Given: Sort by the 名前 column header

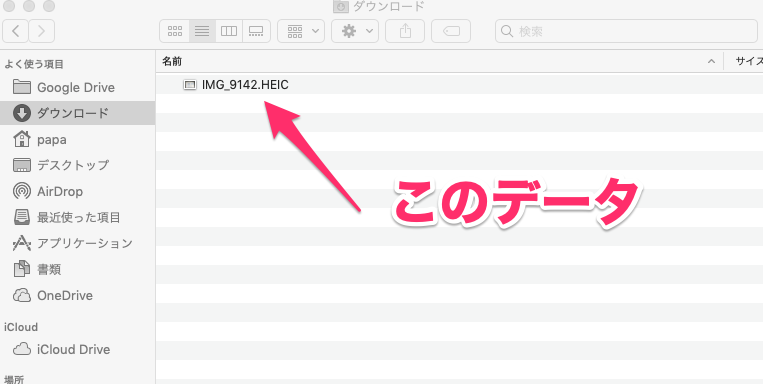Looking at the screenshot, I should [439, 61].
